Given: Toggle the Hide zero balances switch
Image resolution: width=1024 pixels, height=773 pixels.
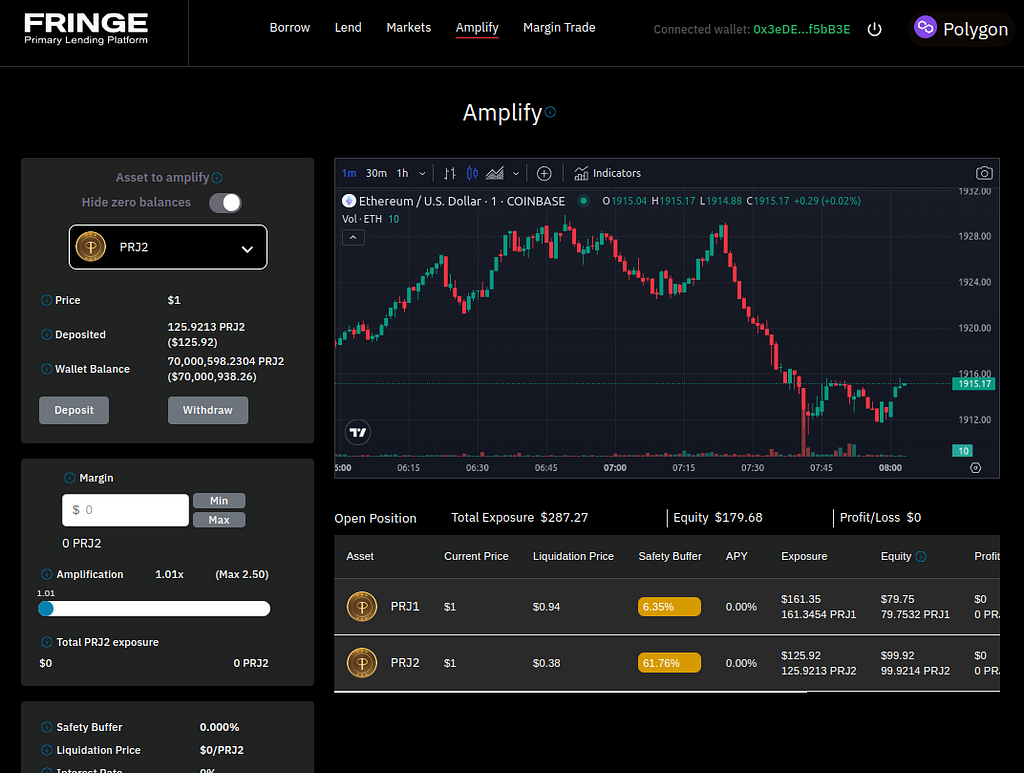Looking at the screenshot, I should point(225,203).
